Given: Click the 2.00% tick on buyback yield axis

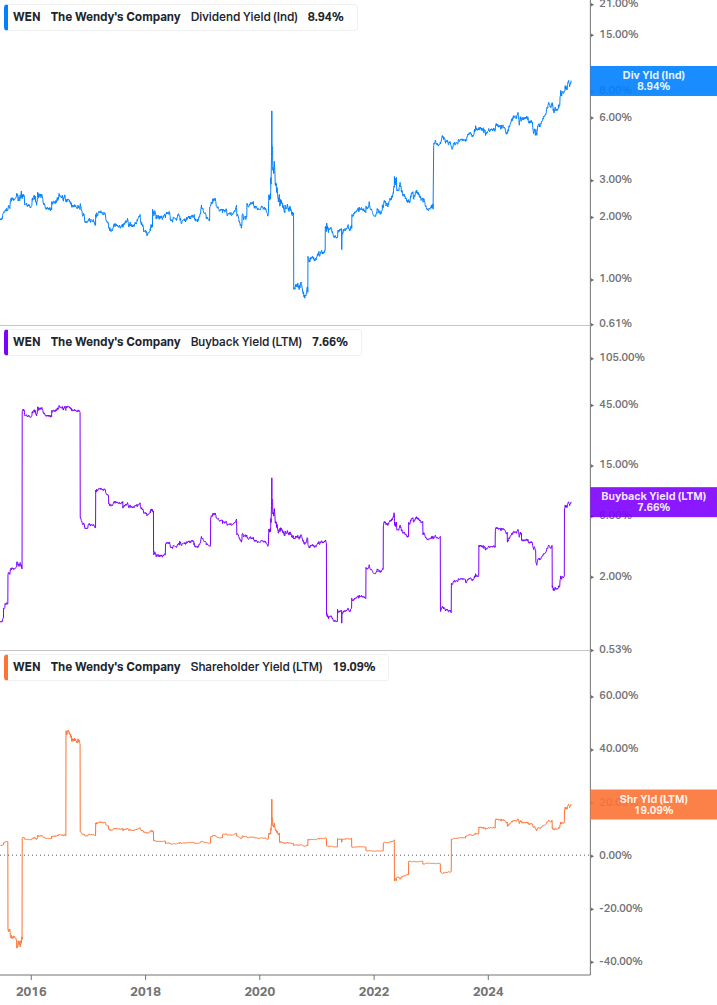Looking at the screenshot, I should point(615,577).
